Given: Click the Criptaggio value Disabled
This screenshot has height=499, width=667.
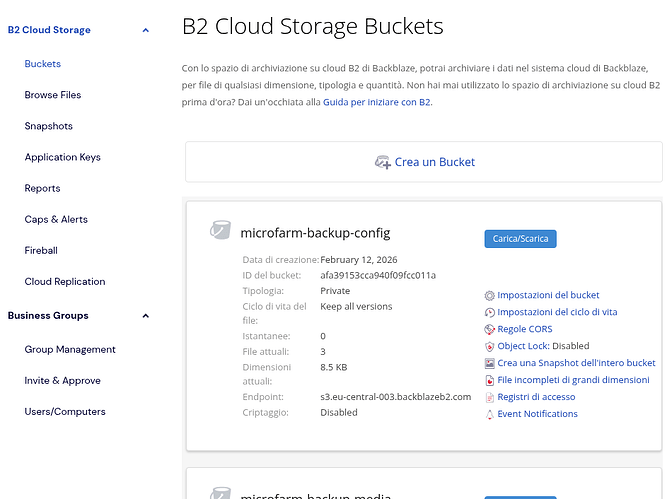Looking at the screenshot, I should coord(339,412).
